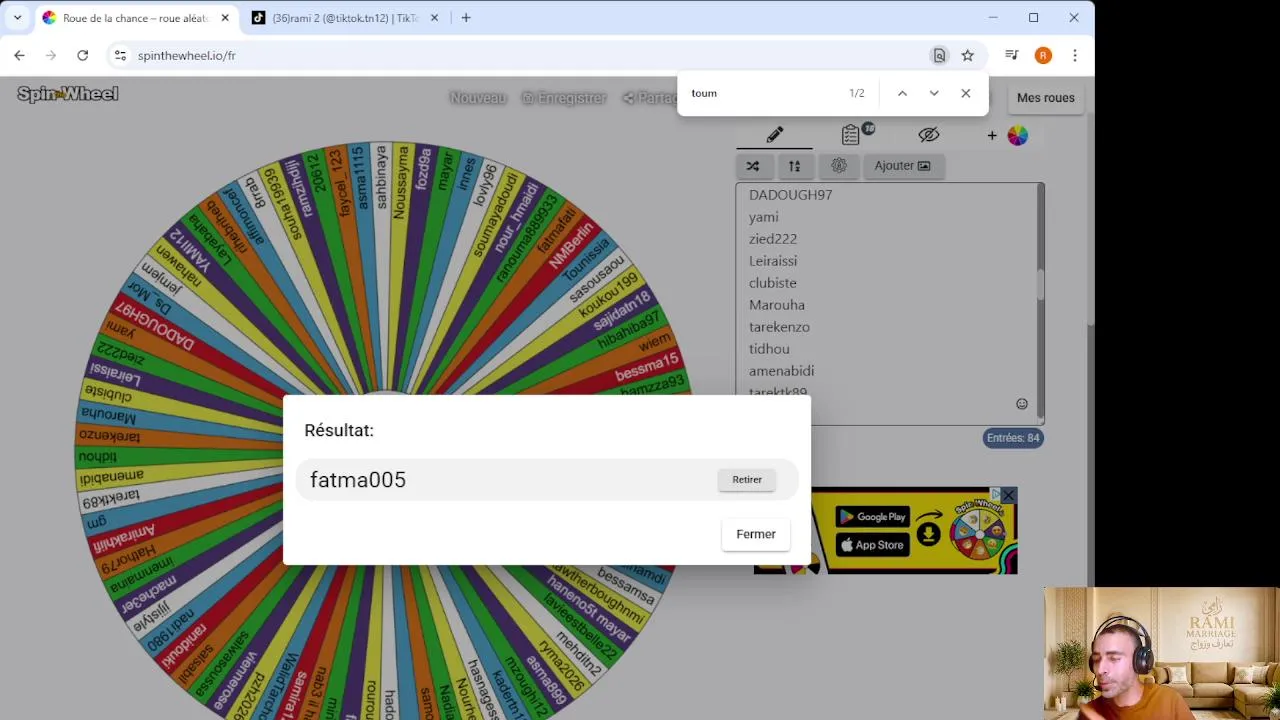Open the media control icon in toolbar
Viewport: 1280px width, 720px height.
pos(1012,56)
